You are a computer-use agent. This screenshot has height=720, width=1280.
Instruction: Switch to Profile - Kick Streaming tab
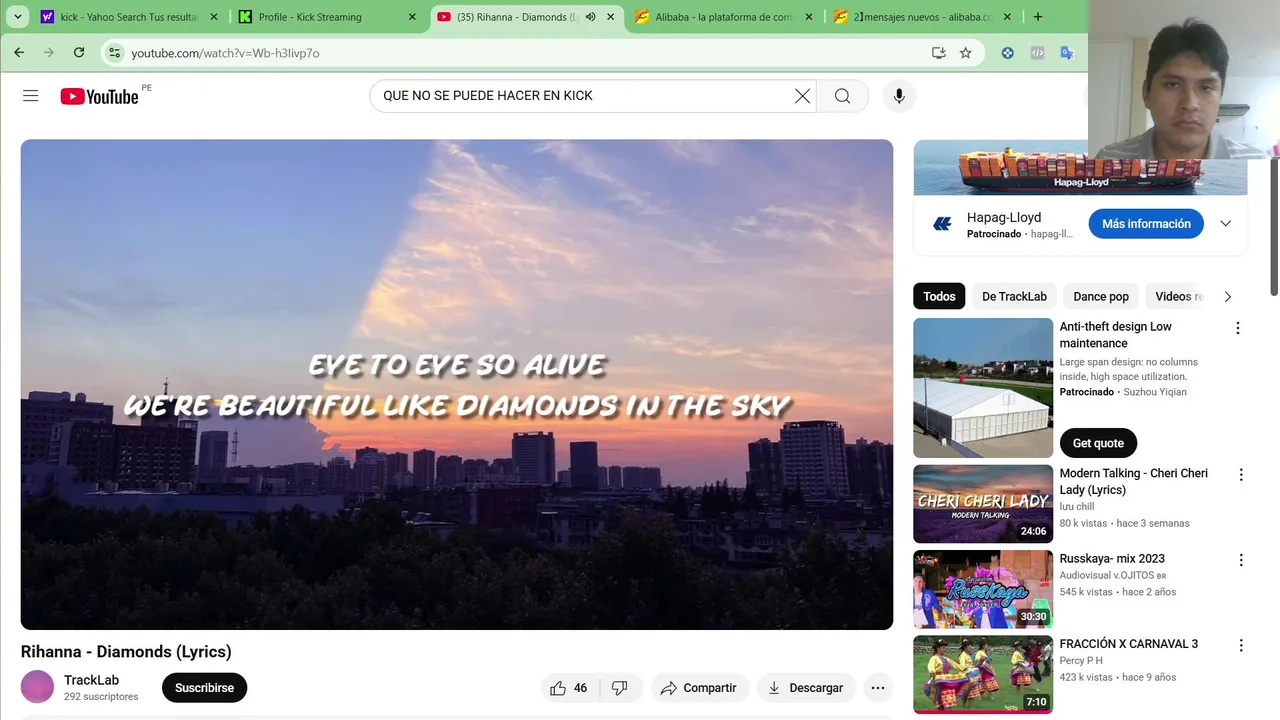click(x=326, y=17)
